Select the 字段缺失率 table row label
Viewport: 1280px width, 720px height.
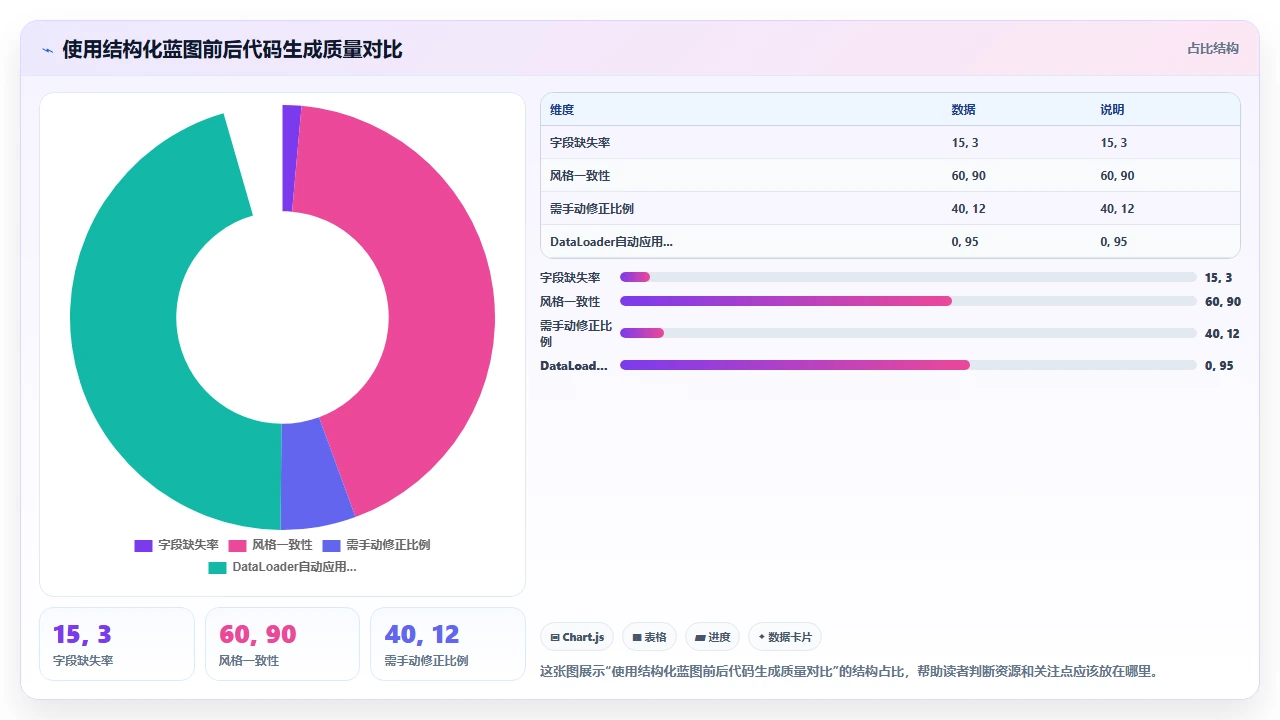[x=580, y=143]
